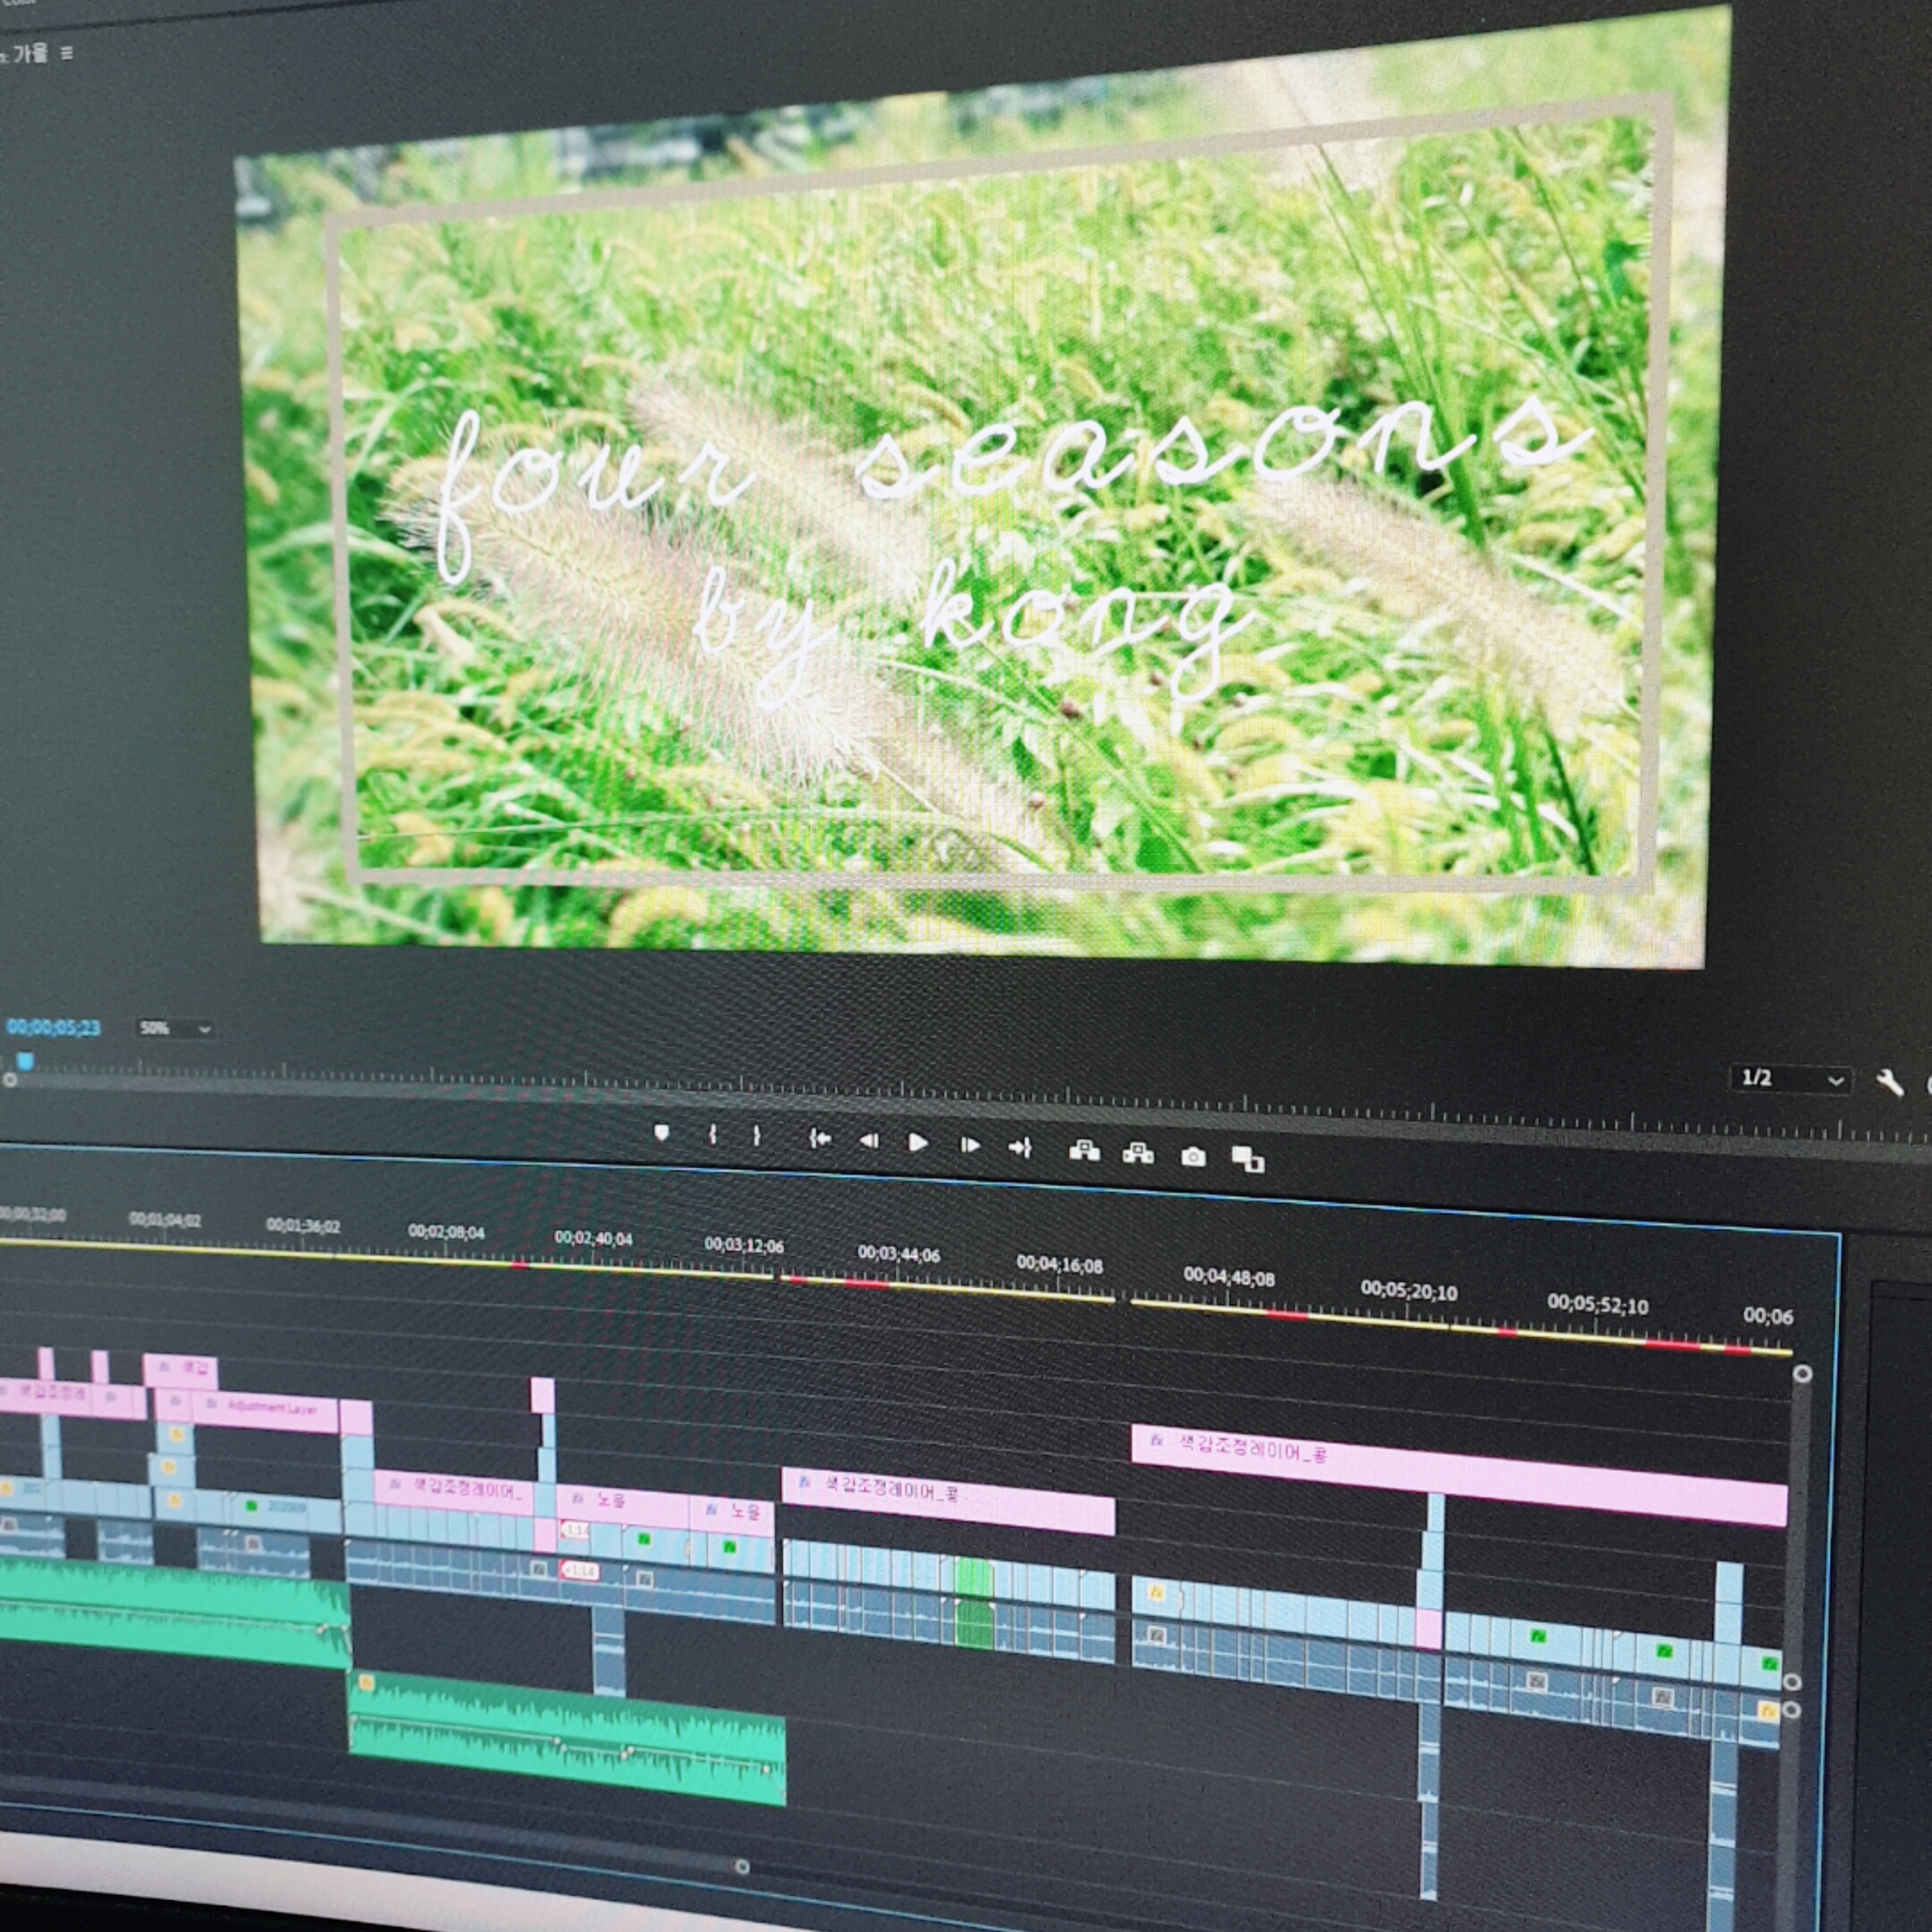Step back one frame
This screenshot has height=1932, width=1932.
click(869, 1141)
